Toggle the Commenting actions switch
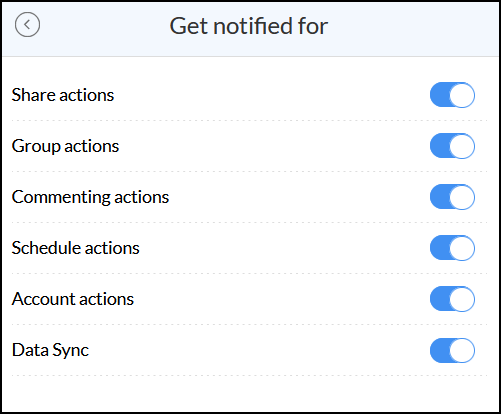 [452, 197]
